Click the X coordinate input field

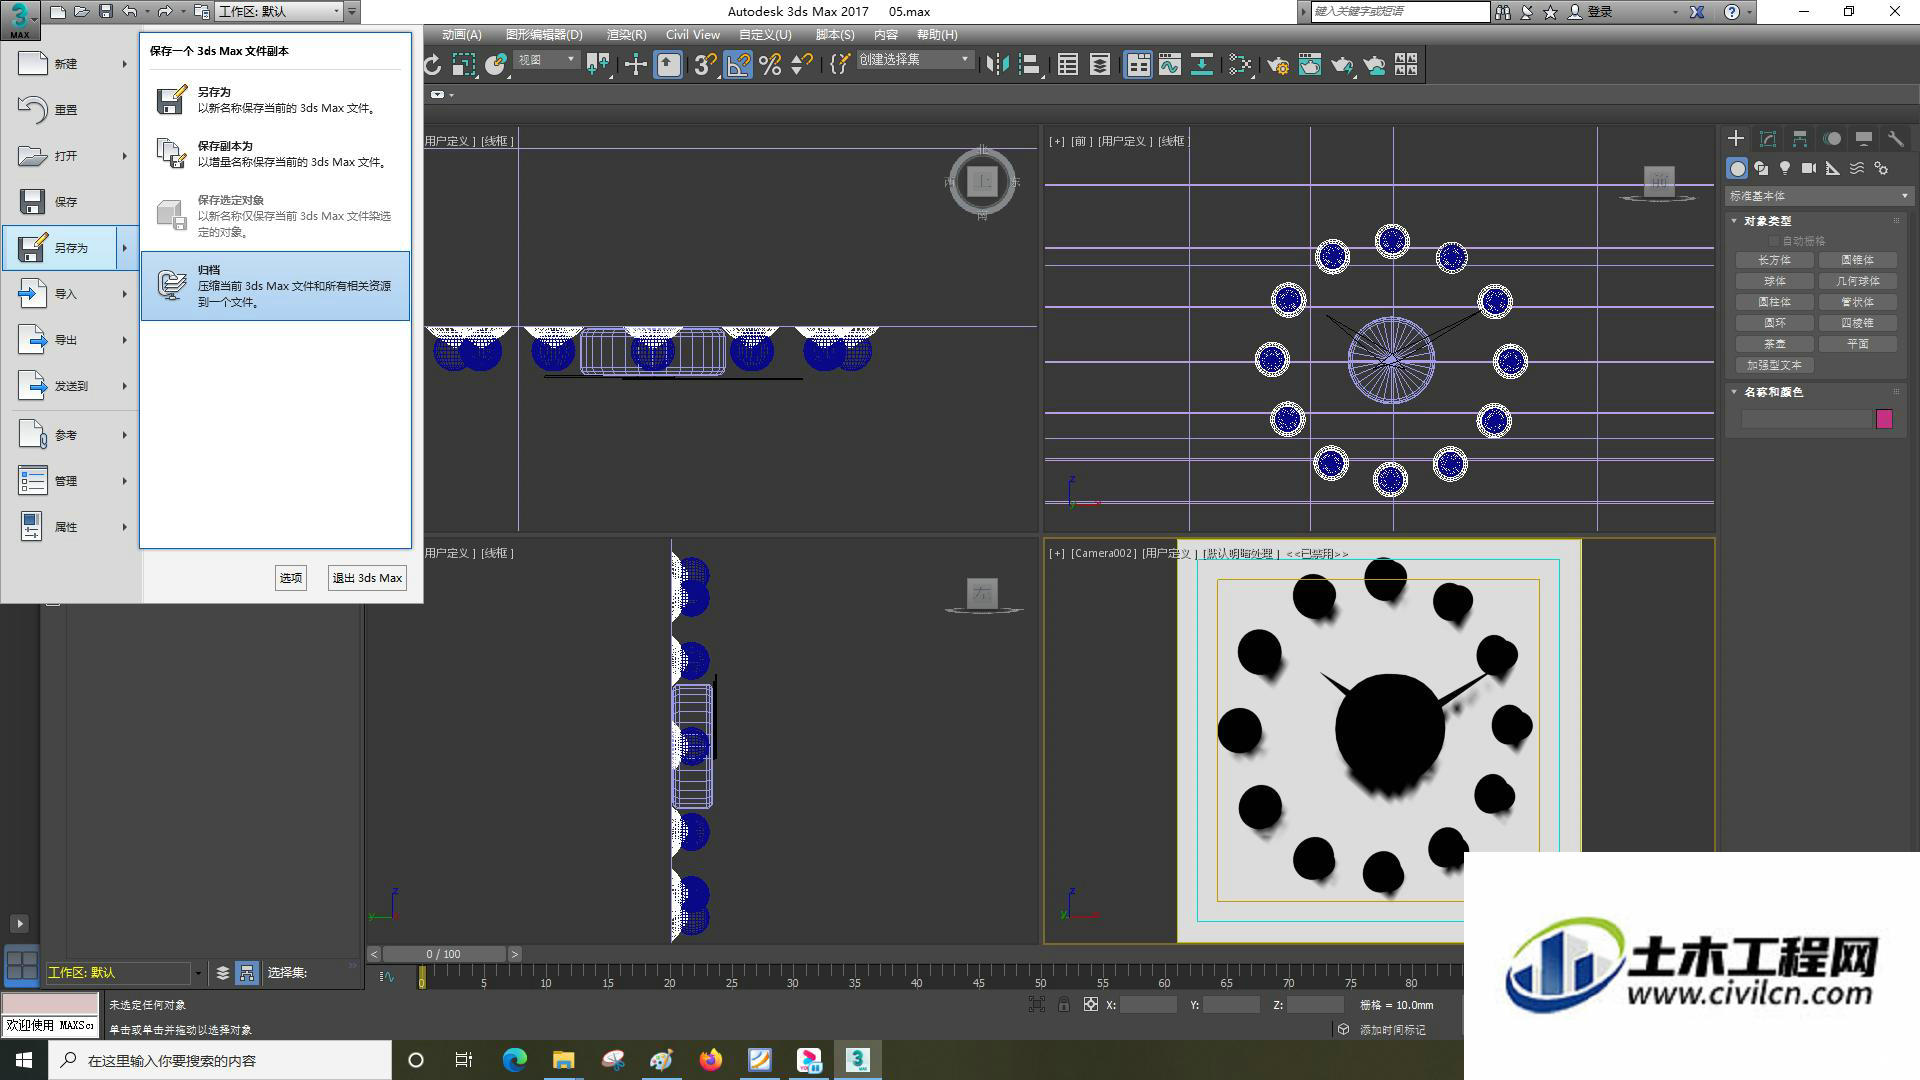tap(1147, 1005)
